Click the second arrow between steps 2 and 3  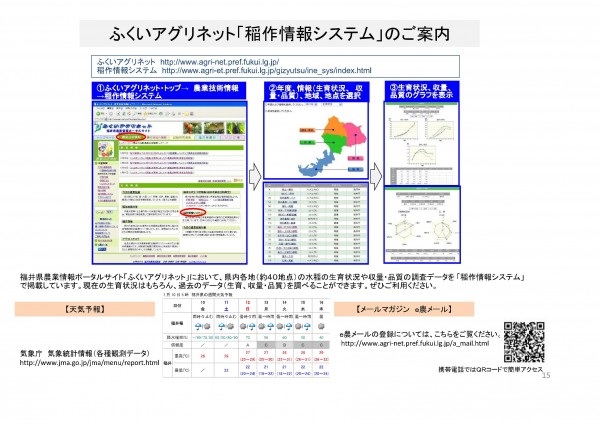[x=376, y=176]
